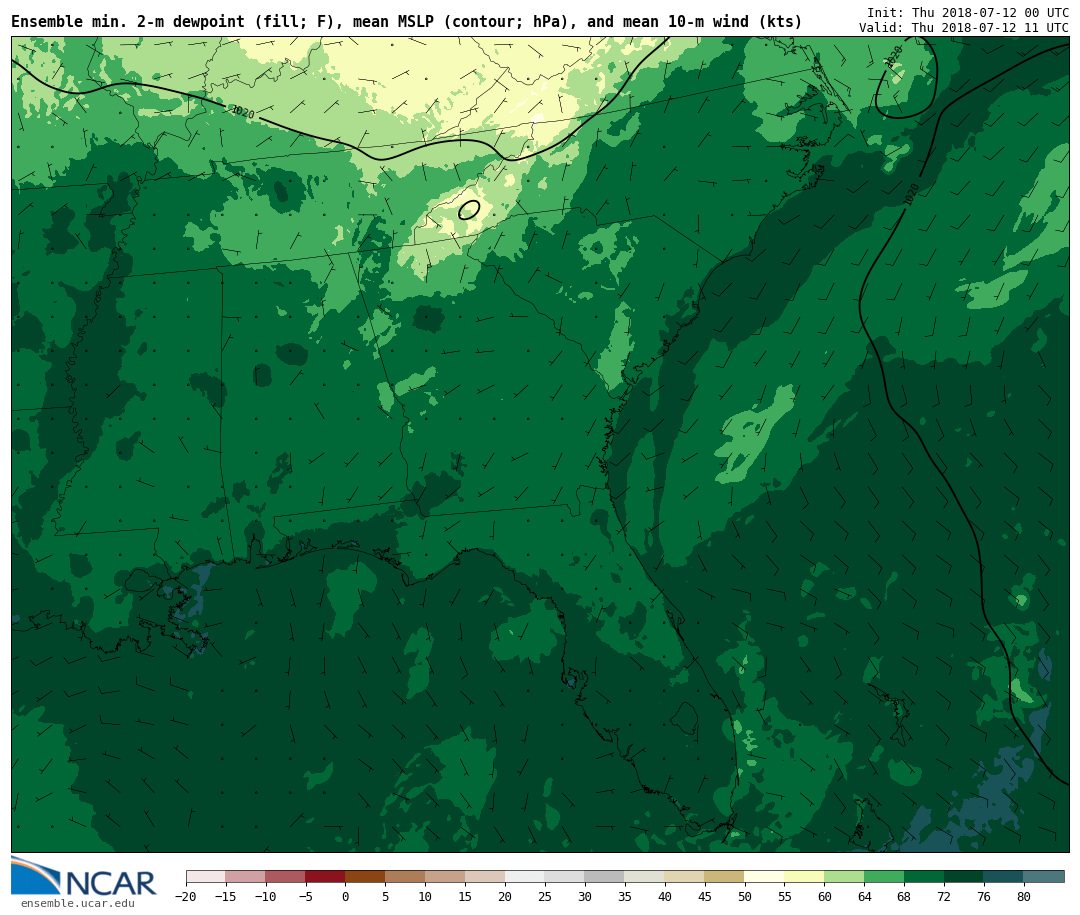Click the Lake Okeechobee outline in Florida
The width and height of the screenshot is (1080, 915).
[684, 716]
